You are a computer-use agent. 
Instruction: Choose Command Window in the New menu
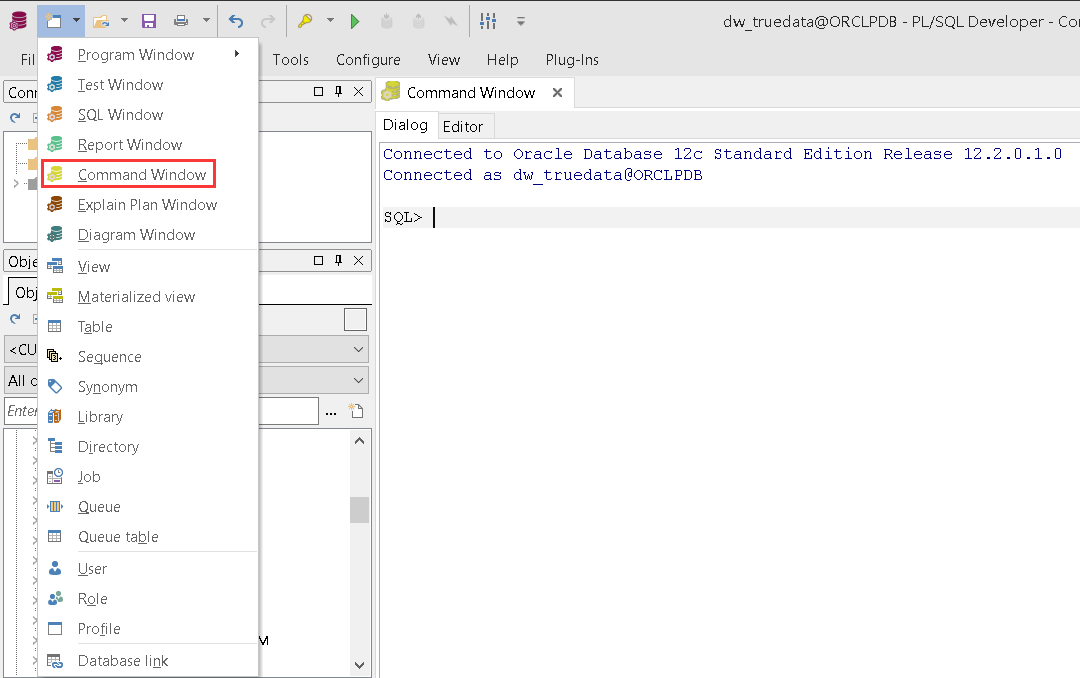148,174
